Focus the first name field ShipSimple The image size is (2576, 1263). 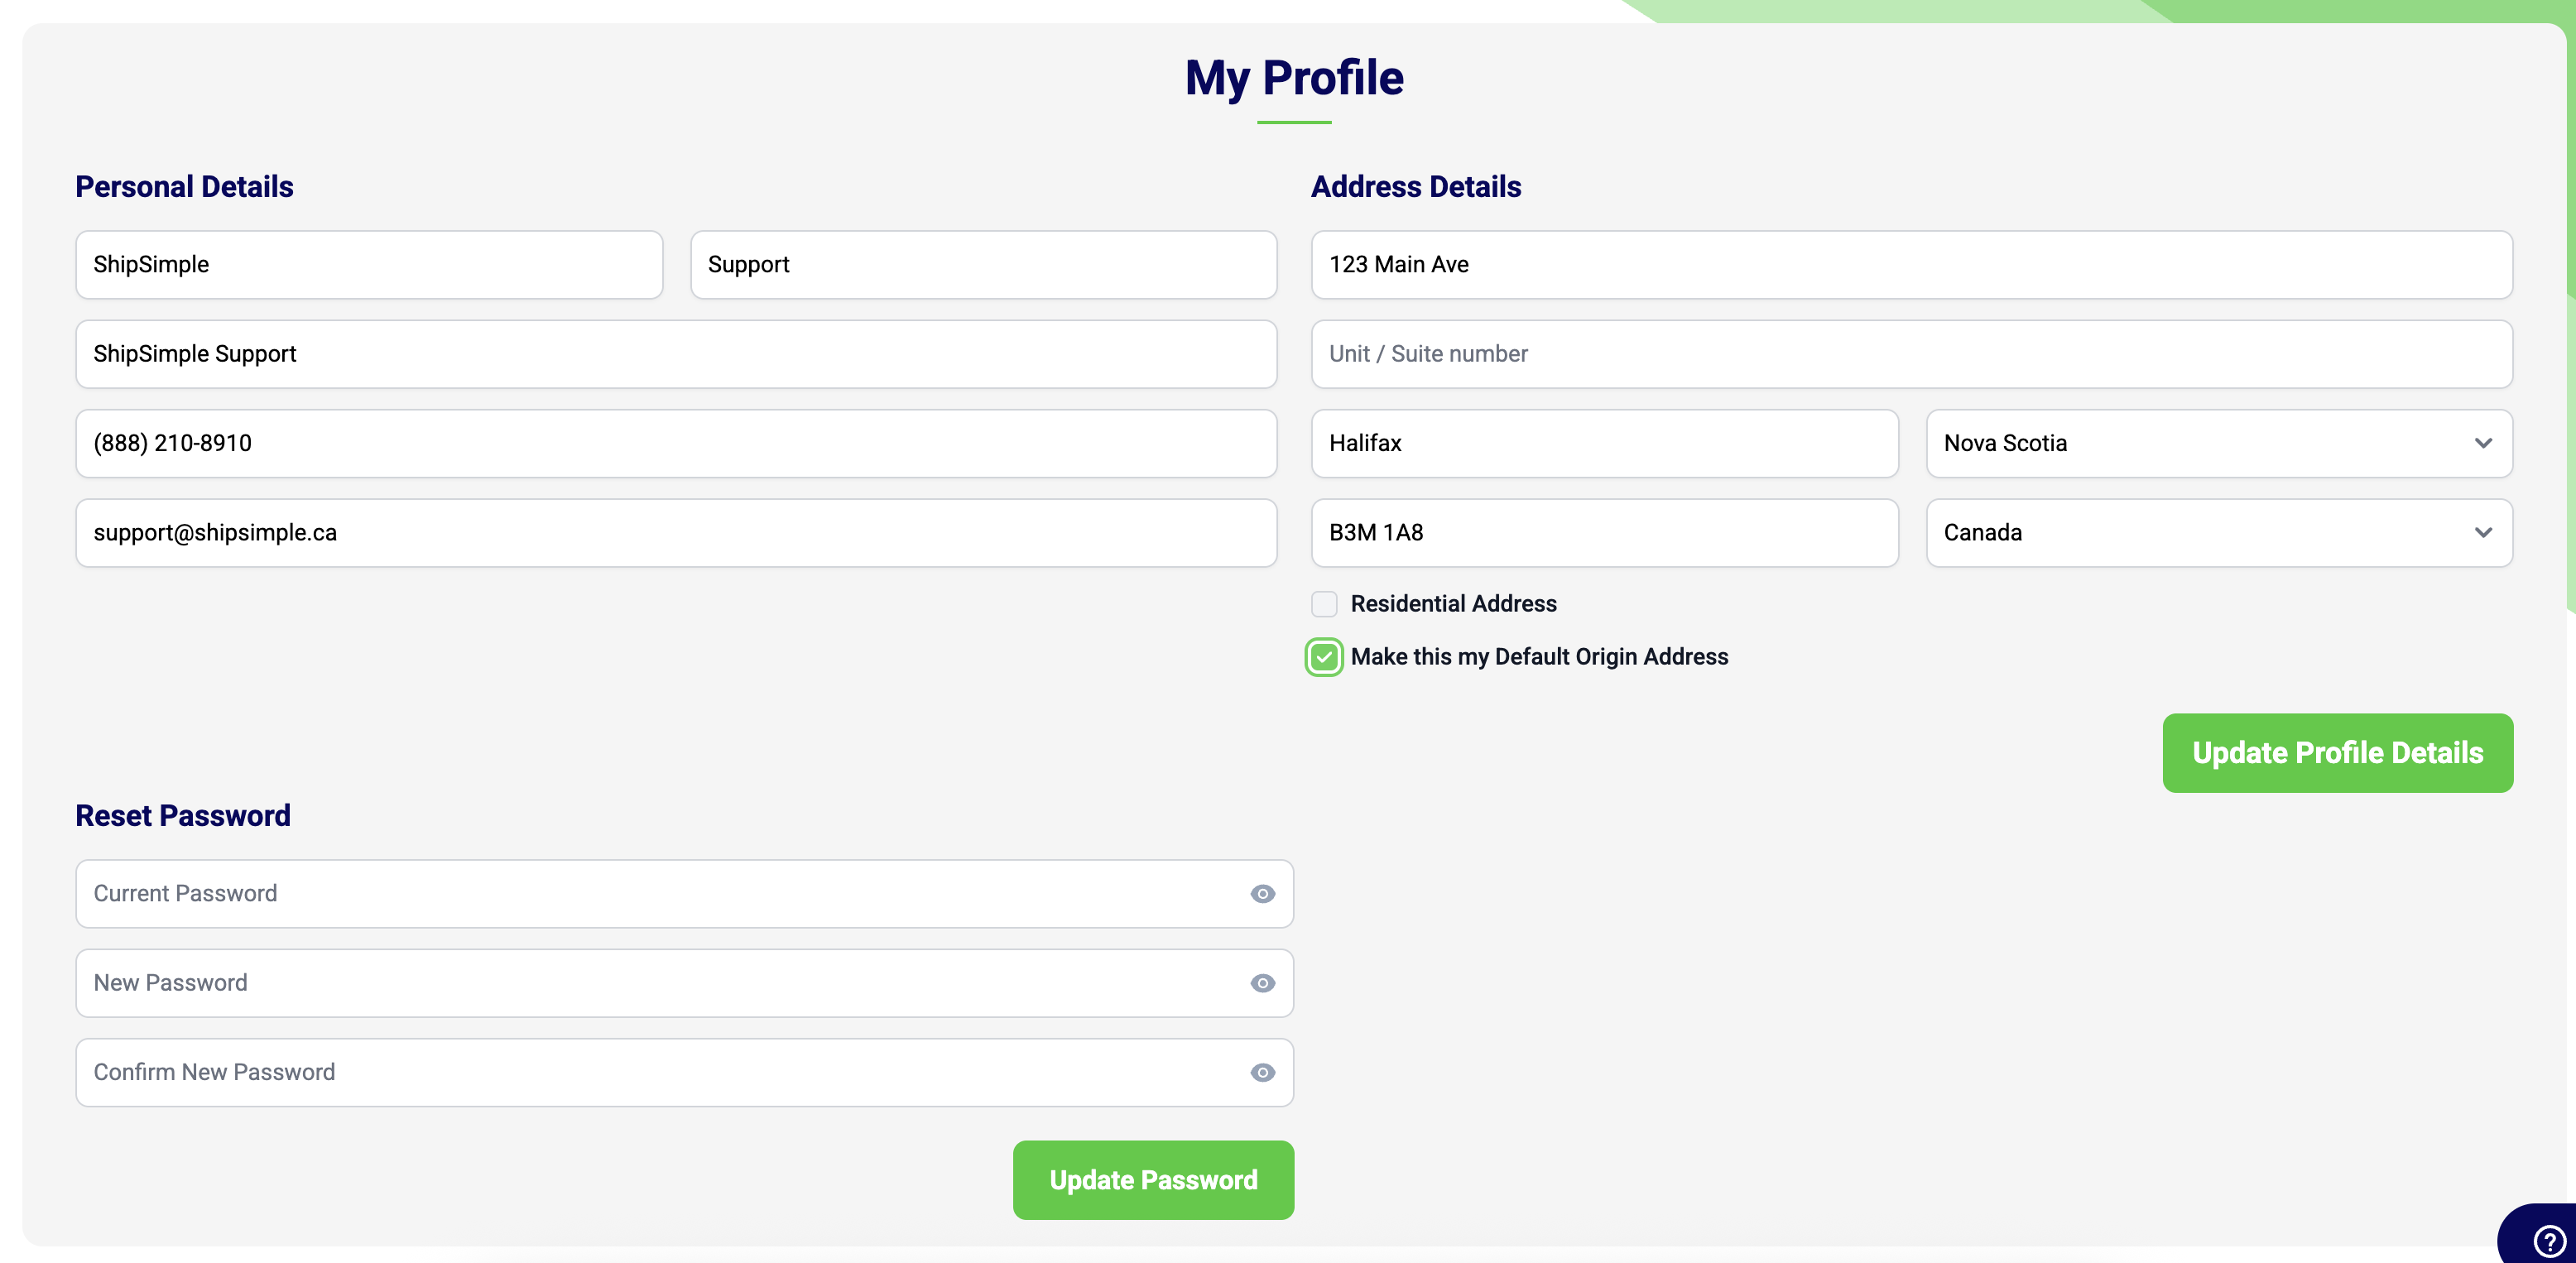[369, 265]
